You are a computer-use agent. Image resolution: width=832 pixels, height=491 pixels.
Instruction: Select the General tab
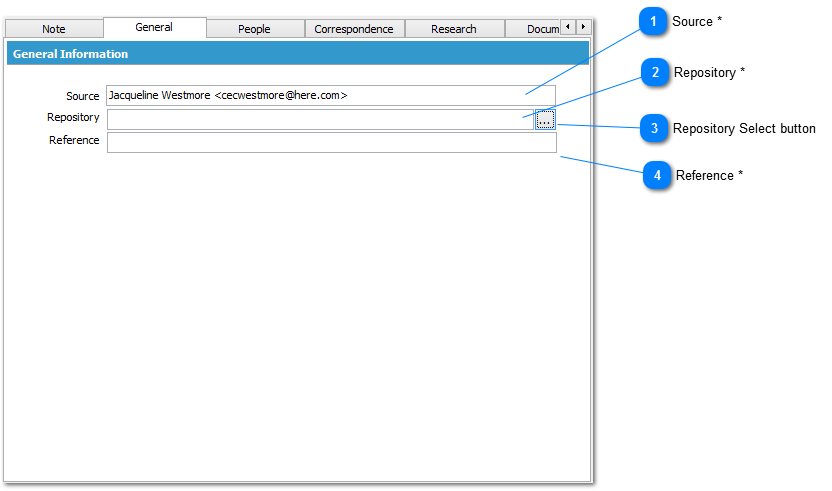(x=154, y=28)
